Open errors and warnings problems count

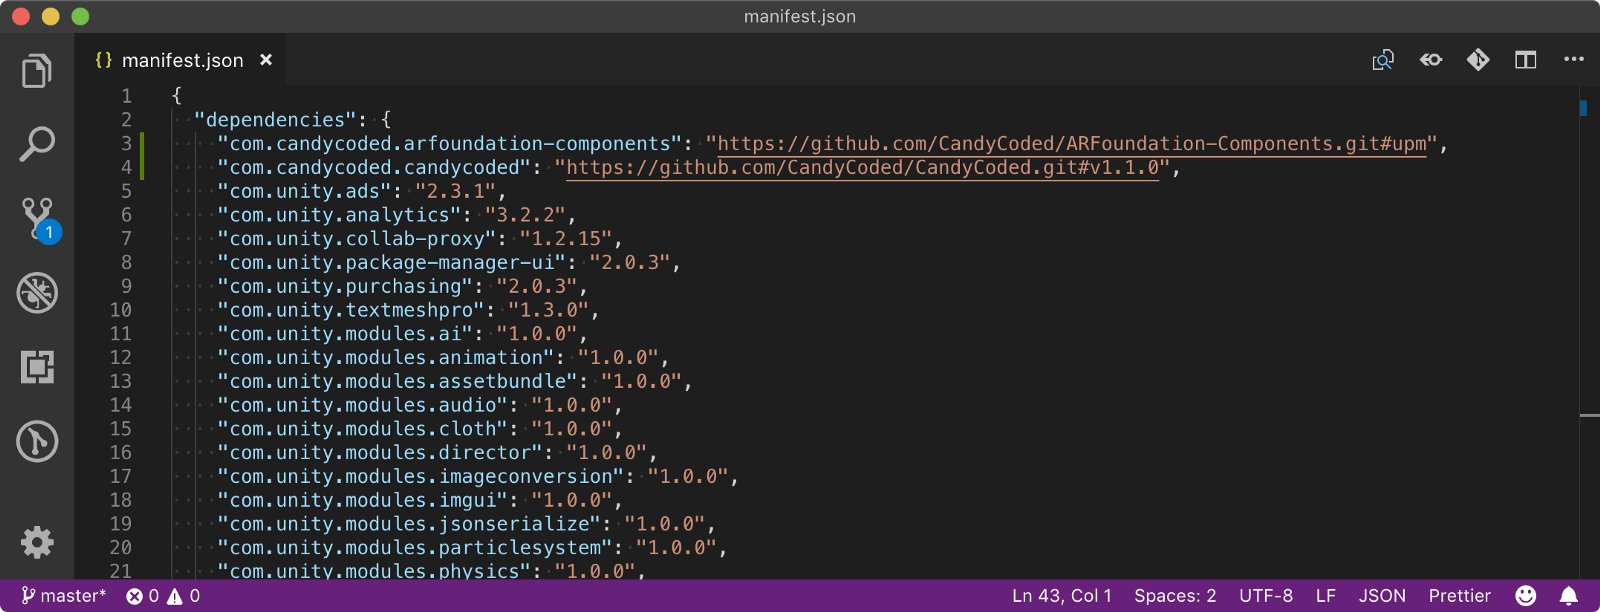tap(163, 596)
